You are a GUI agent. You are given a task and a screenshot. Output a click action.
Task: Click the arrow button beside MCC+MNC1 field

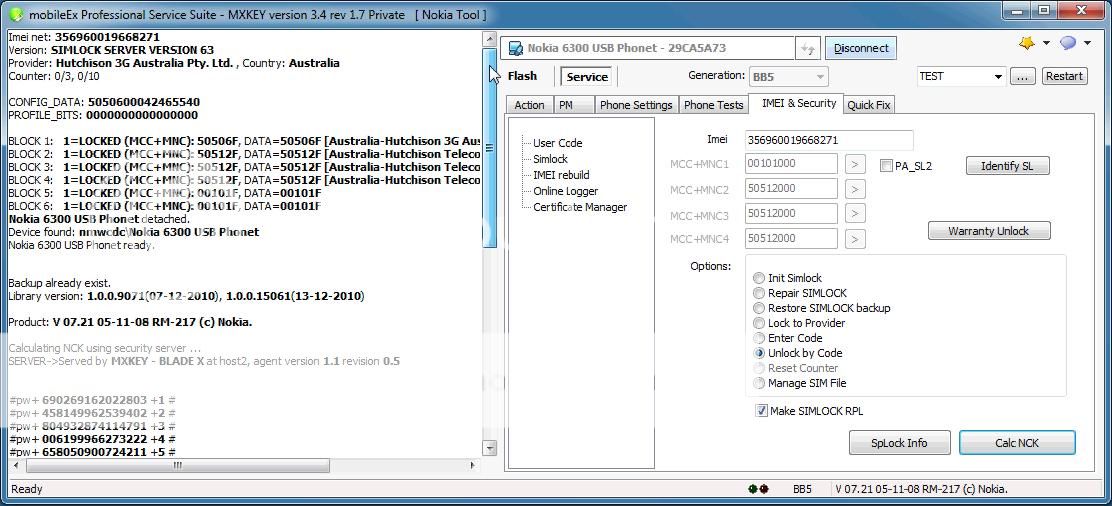pos(855,164)
